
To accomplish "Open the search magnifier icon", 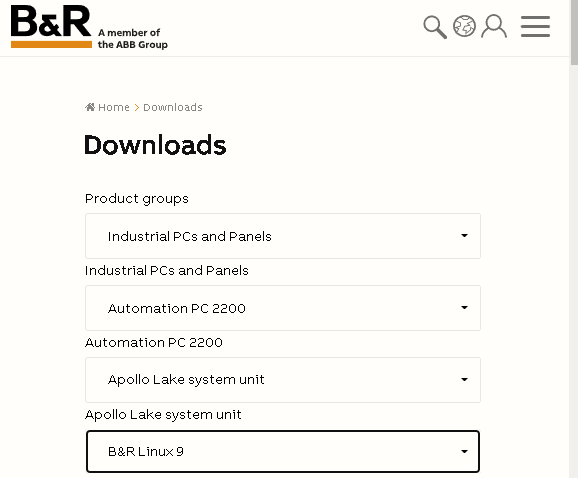I will tap(435, 27).
